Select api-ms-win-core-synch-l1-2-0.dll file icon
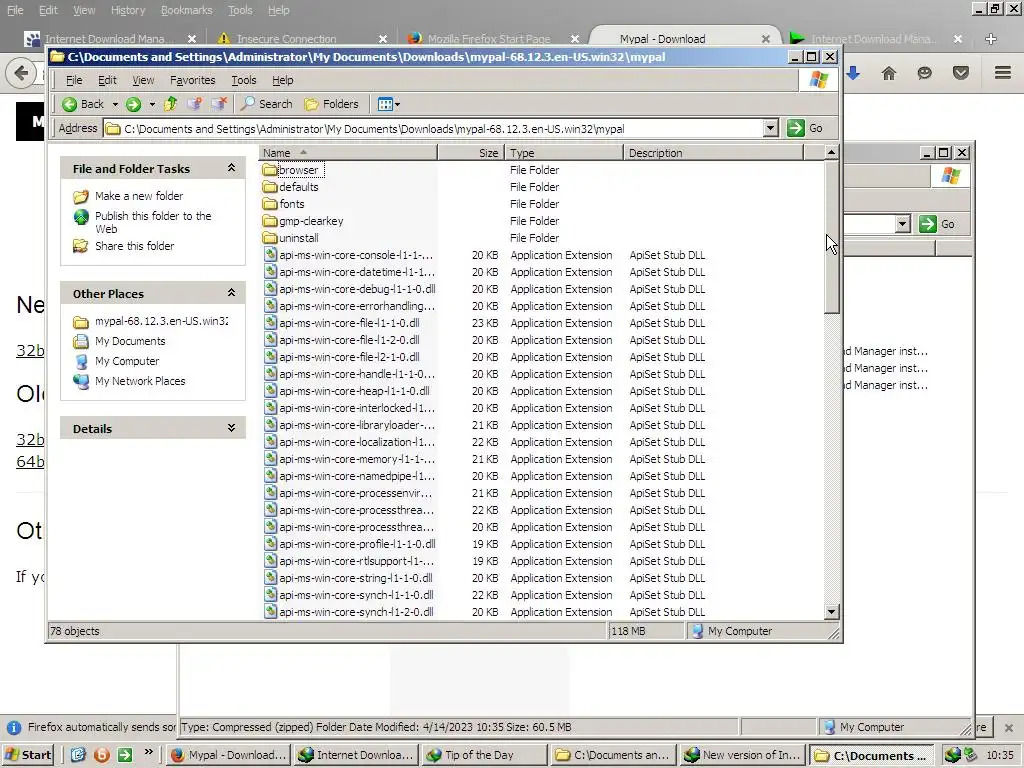1024x768 pixels. 270,612
